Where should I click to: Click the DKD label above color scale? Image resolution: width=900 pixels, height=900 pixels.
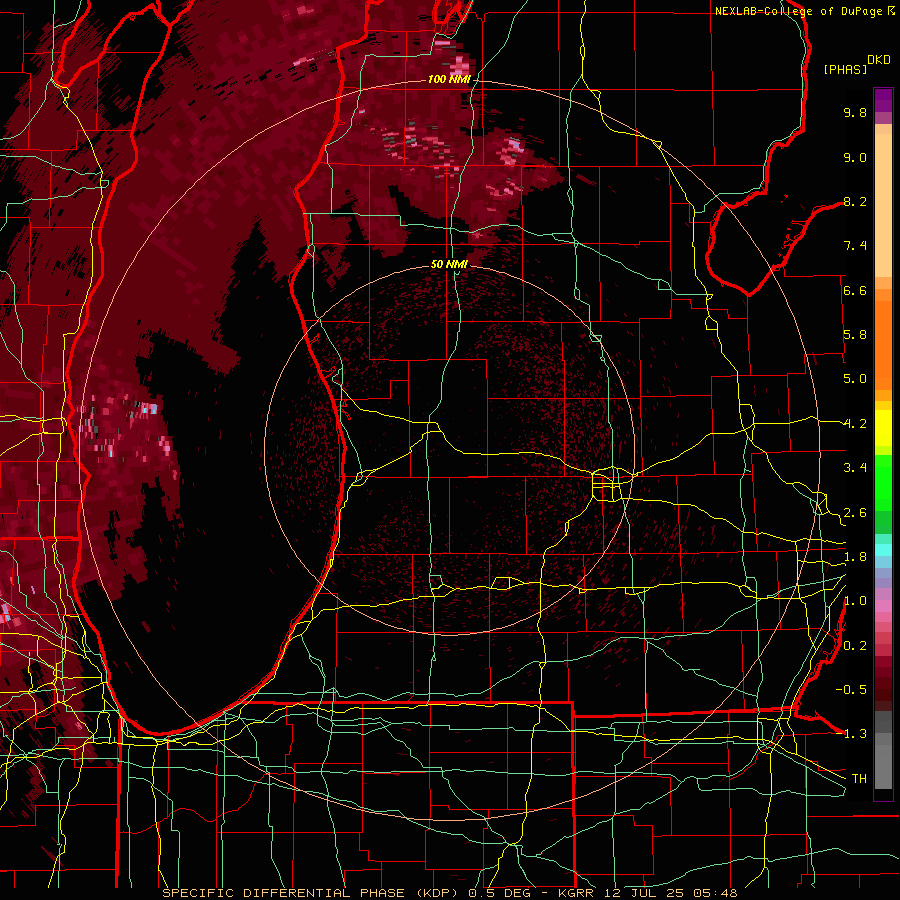[x=879, y=60]
